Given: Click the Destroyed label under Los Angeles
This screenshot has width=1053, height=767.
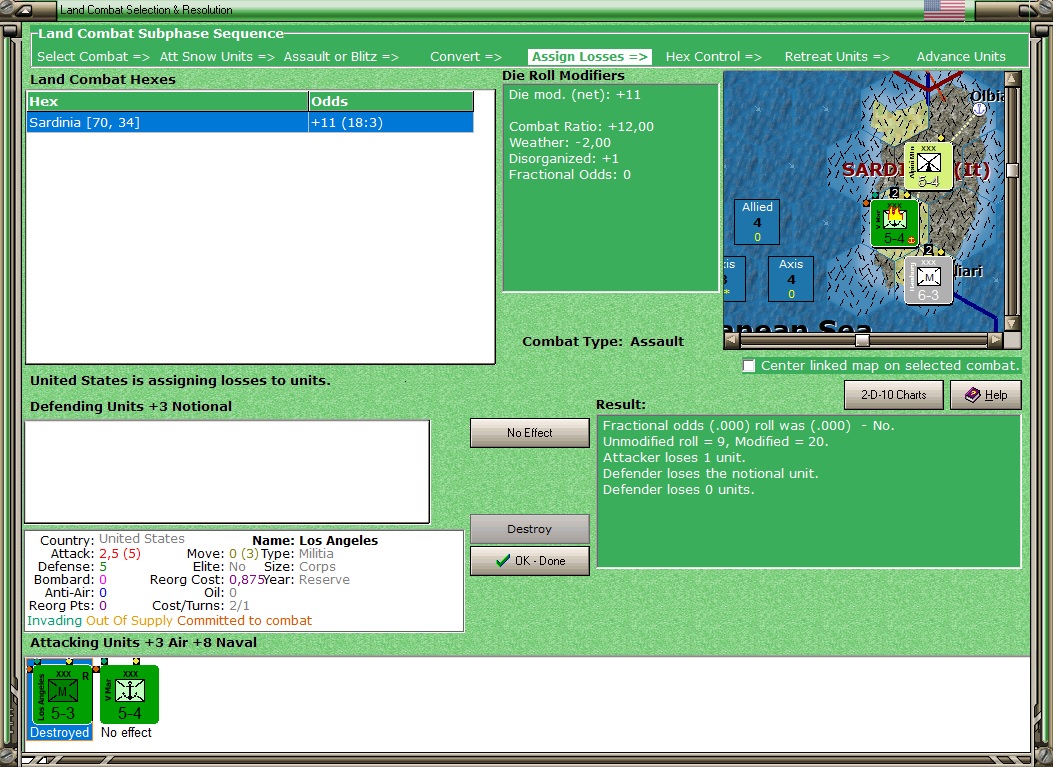Looking at the screenshot, I should pyautogui.click(x=59, y=732).
